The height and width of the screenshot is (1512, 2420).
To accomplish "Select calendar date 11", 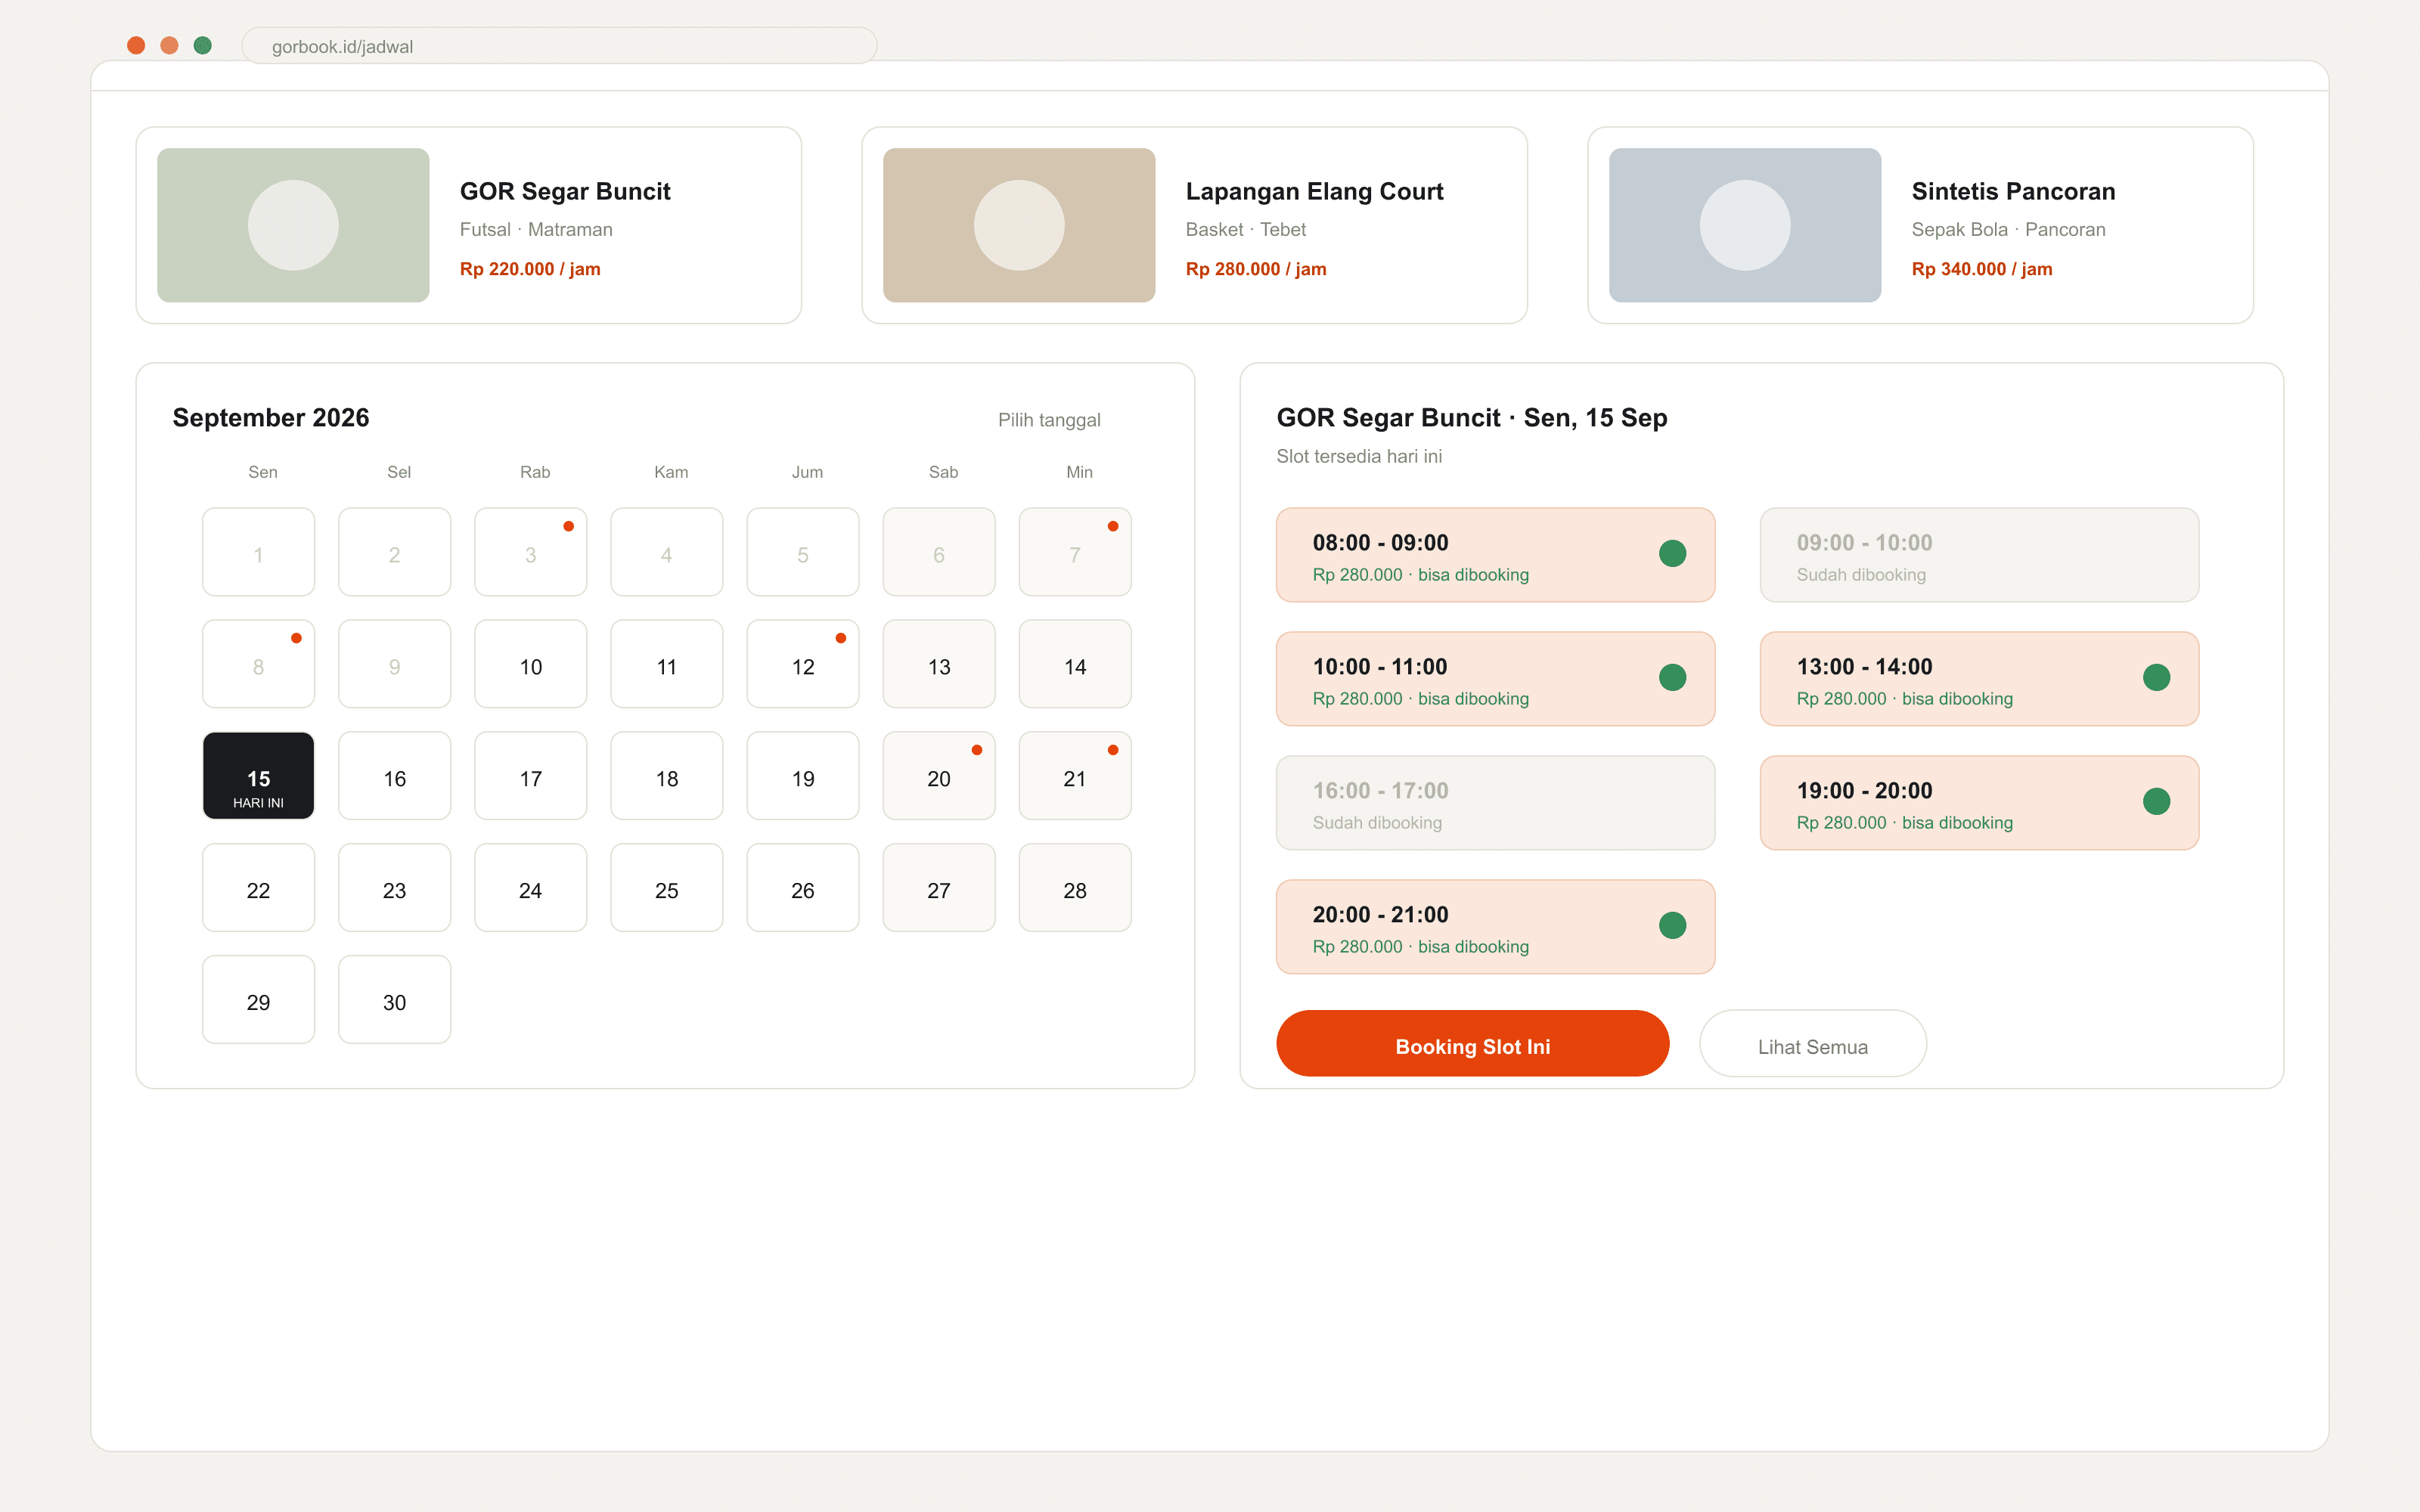I will click(x=667, y=664).
